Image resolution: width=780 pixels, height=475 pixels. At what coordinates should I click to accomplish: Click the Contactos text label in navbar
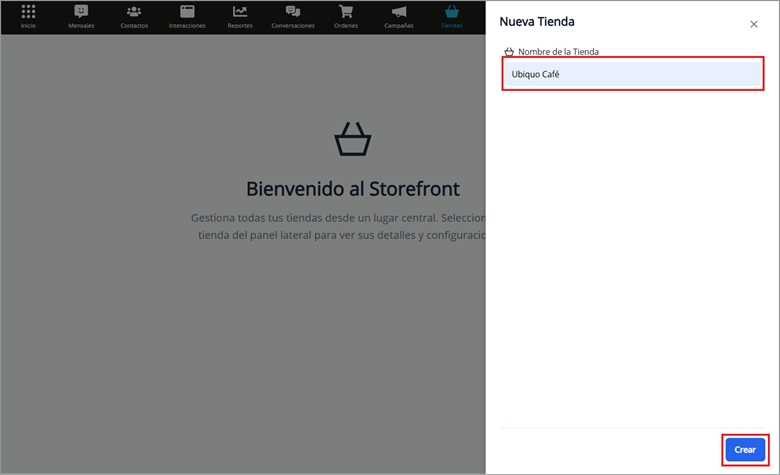[x=134, y=25]
